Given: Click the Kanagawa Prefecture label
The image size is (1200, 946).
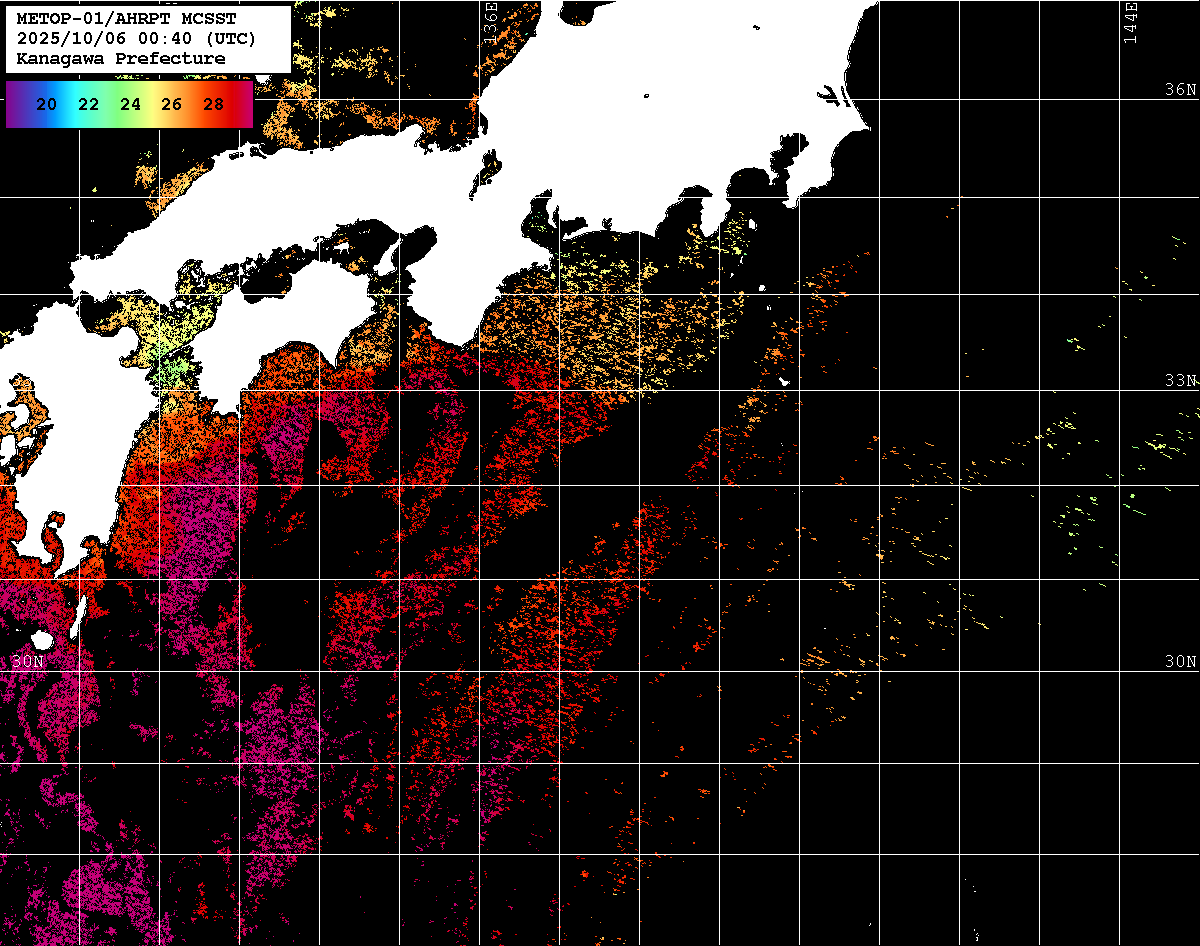Looking at the screenshot, I should click(121, 59).
